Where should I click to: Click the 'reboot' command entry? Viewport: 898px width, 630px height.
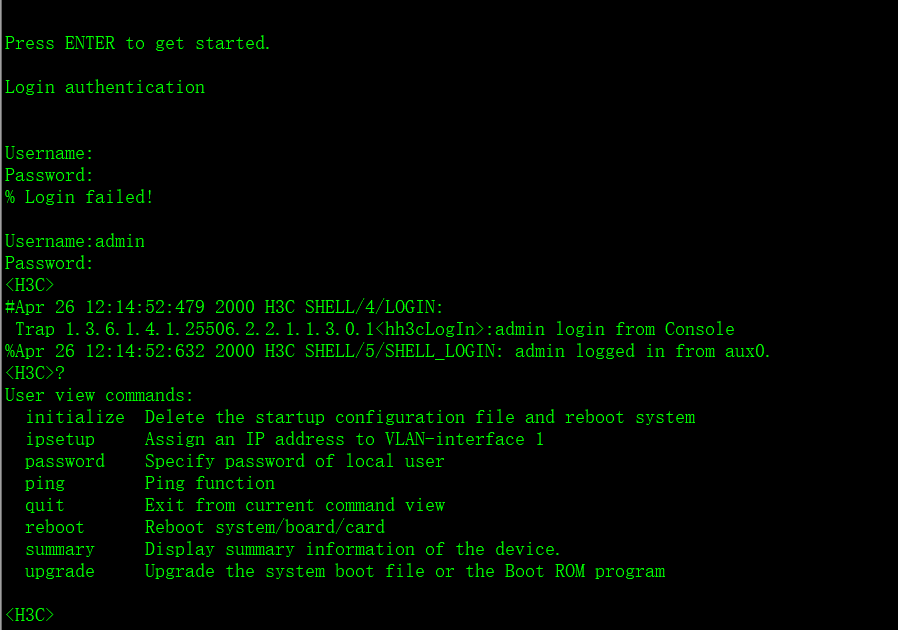click(x=55, y=527)
